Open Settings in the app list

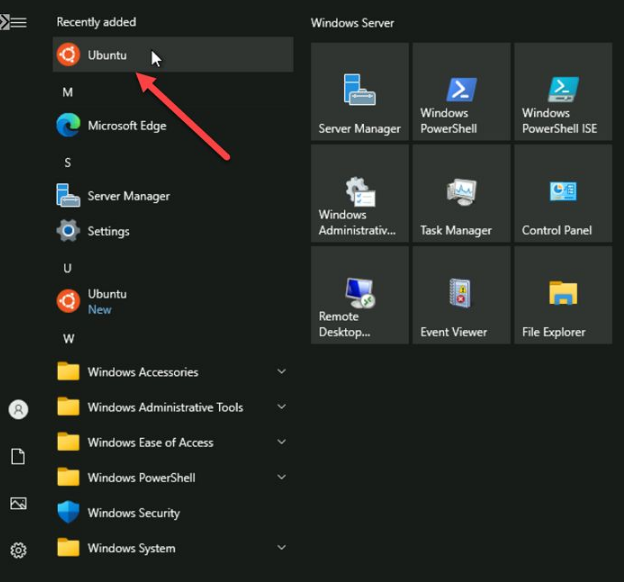coord(173,231)
